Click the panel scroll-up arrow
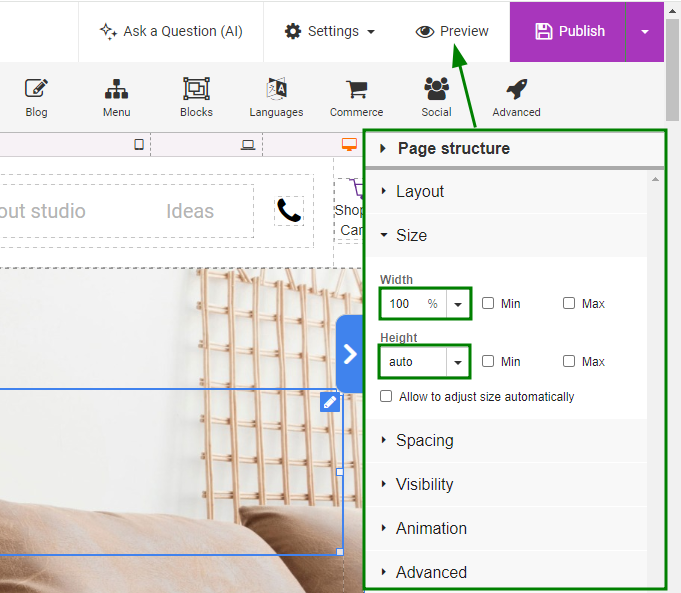Image resolution: width=681 pixels, height=593 pixels. (655, 179)
